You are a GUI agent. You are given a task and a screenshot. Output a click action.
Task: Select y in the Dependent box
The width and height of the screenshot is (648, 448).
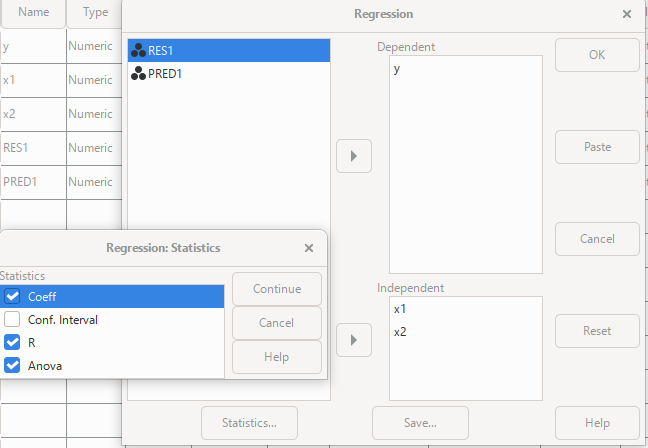[466, 69]
